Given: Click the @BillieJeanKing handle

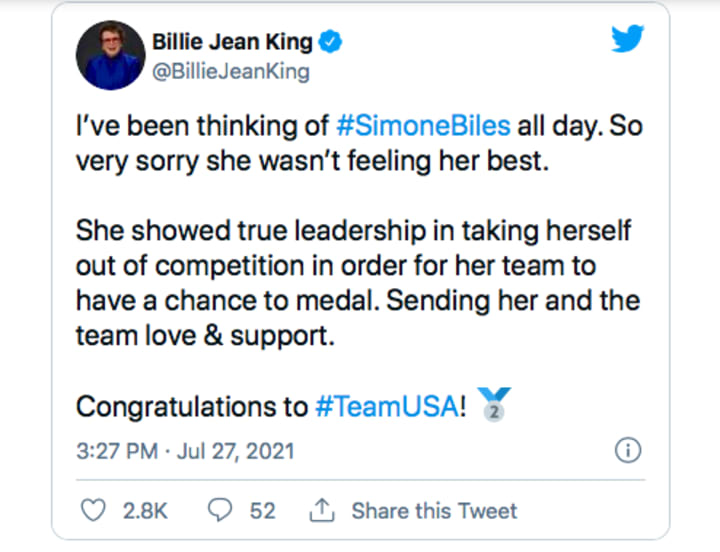Looking at the screenshot, I should (x=231, y=72).
